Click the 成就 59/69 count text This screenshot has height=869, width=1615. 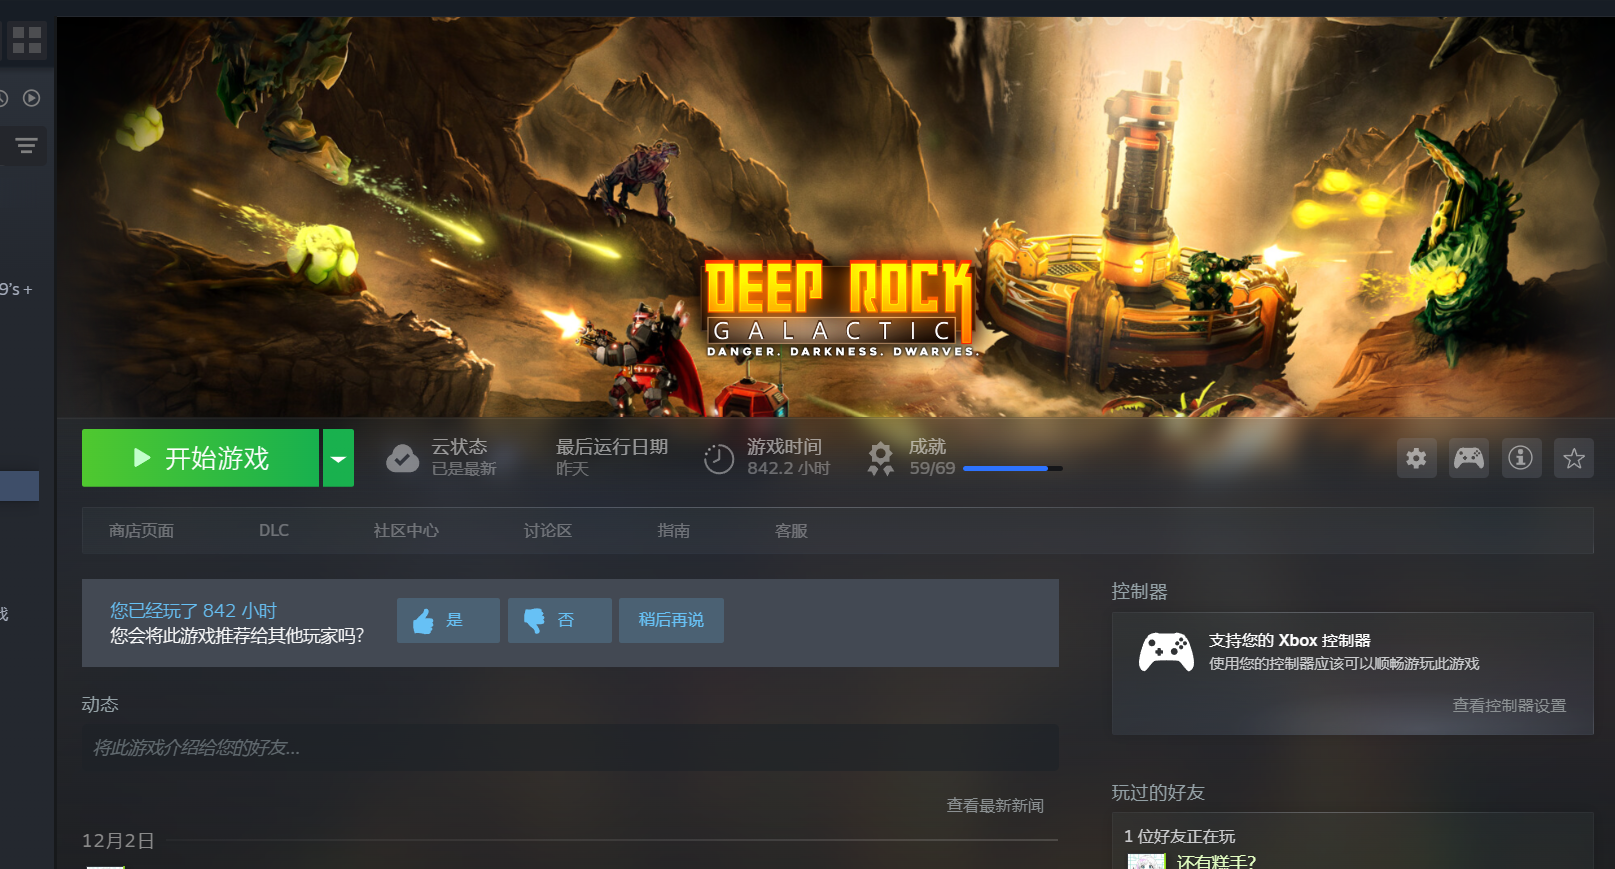click(x=932, y=468)
